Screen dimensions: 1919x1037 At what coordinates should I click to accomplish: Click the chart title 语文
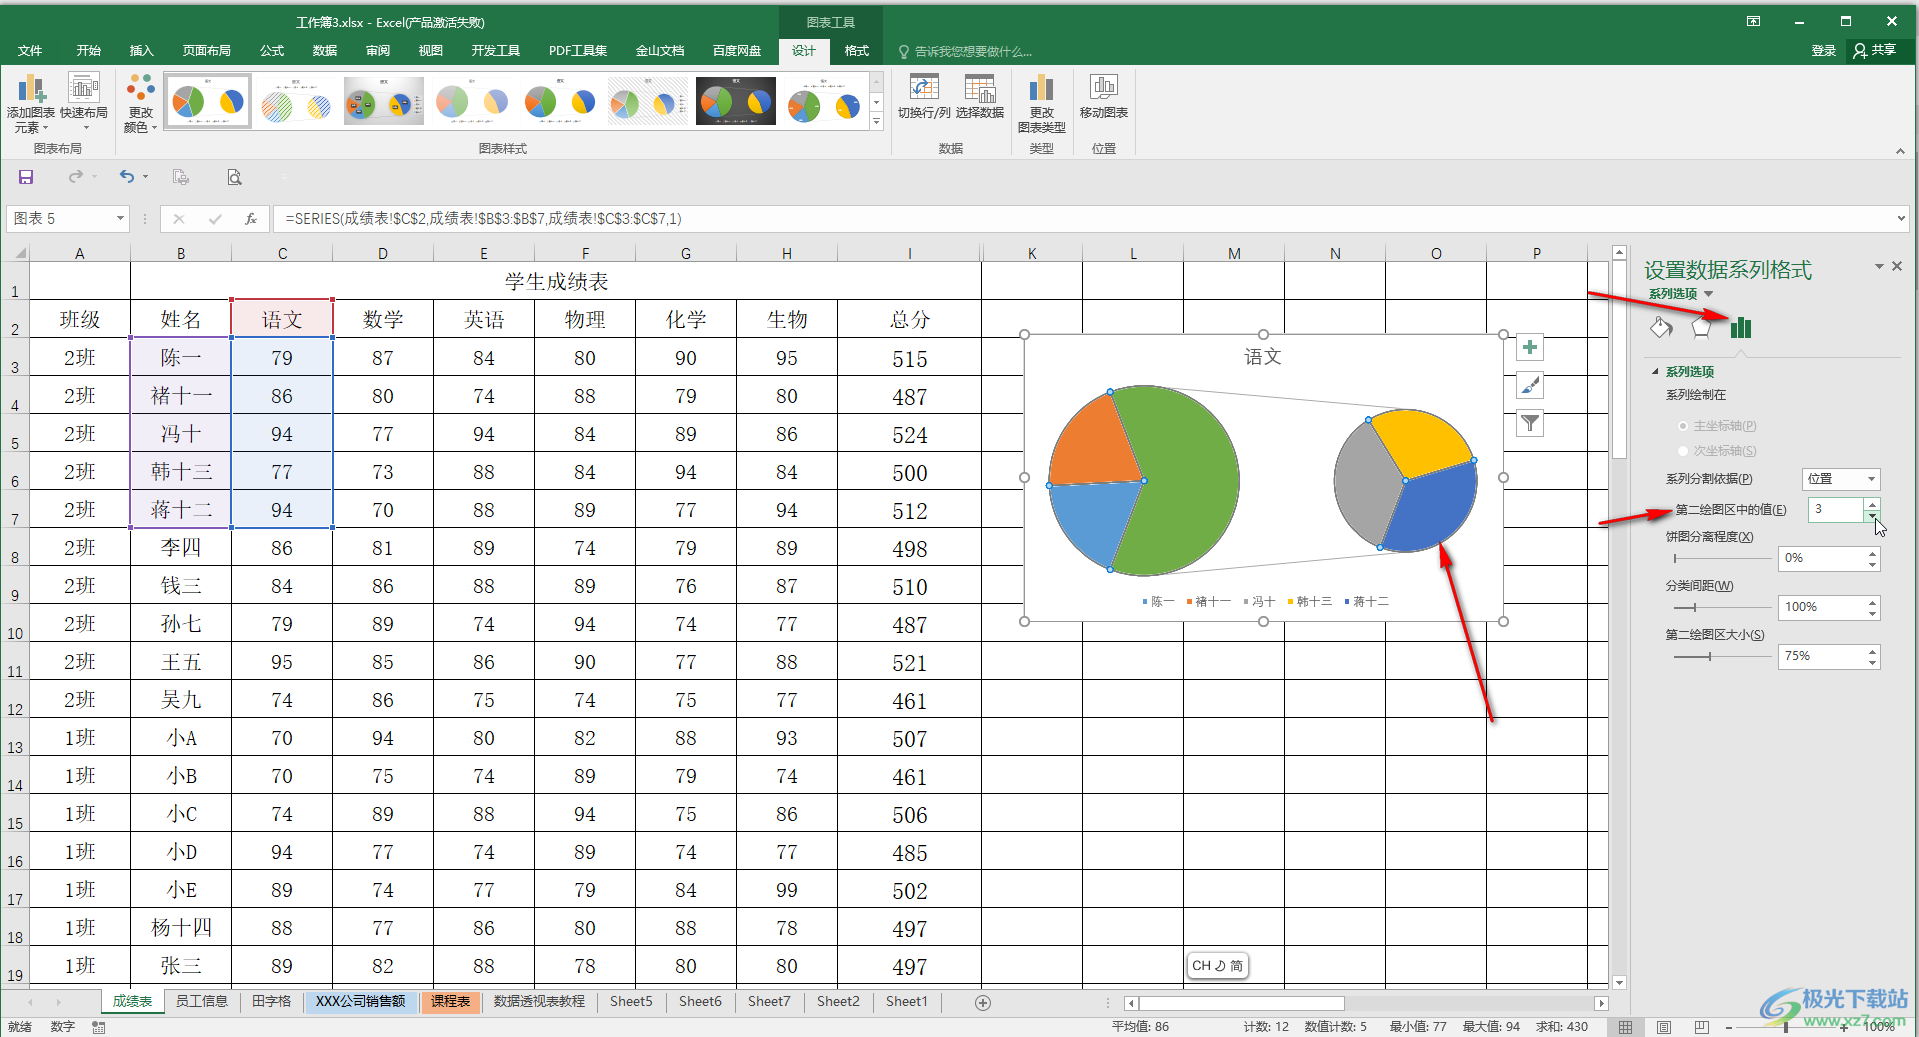pyautogui.click(x=1262, y=356)
